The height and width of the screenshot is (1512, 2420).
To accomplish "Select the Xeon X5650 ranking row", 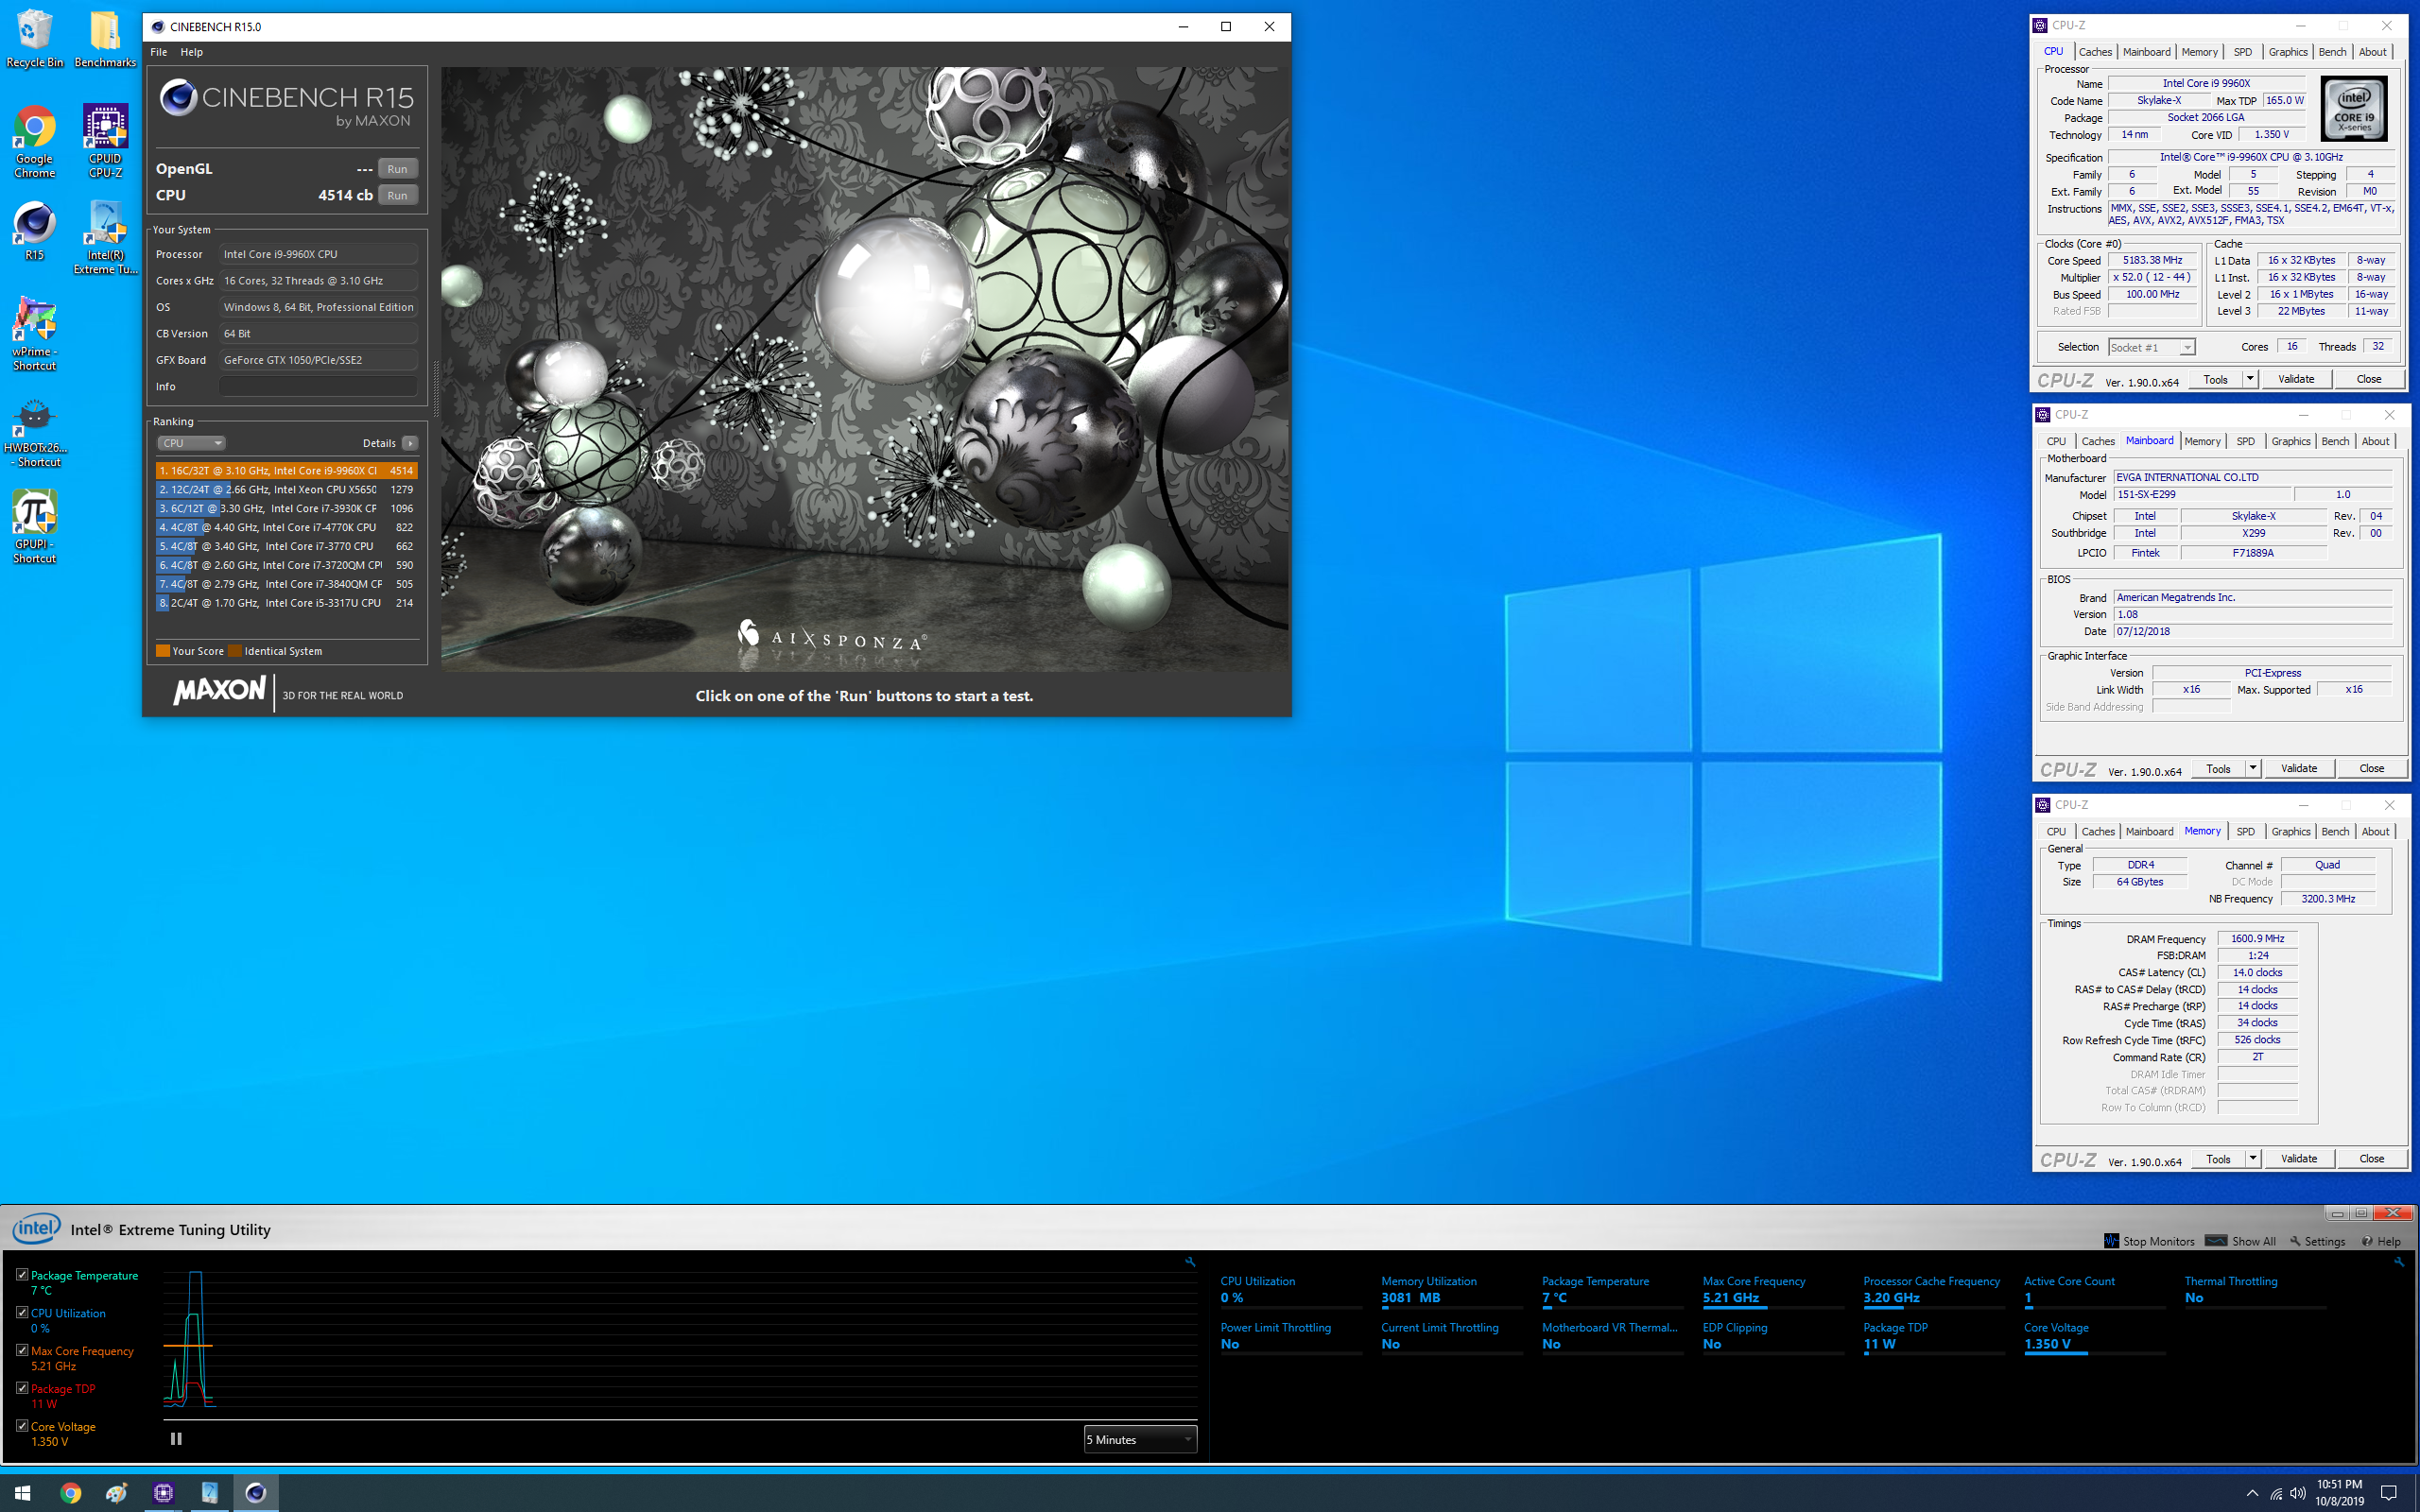I will coord(286,489).
